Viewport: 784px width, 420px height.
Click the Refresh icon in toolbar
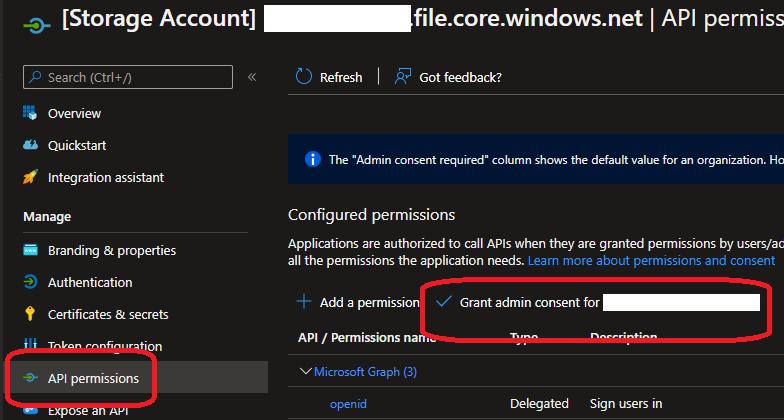[x=304, y=77]
